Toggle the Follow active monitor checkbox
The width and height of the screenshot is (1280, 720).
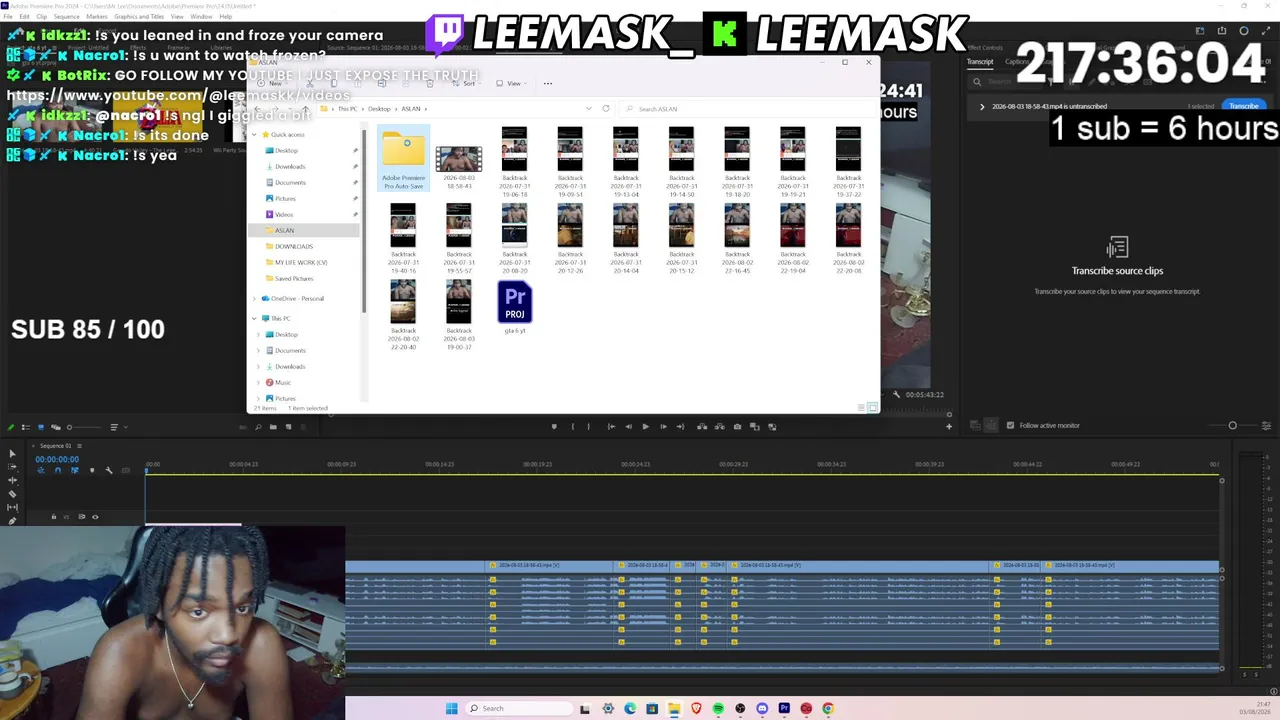click(1010, 426)
